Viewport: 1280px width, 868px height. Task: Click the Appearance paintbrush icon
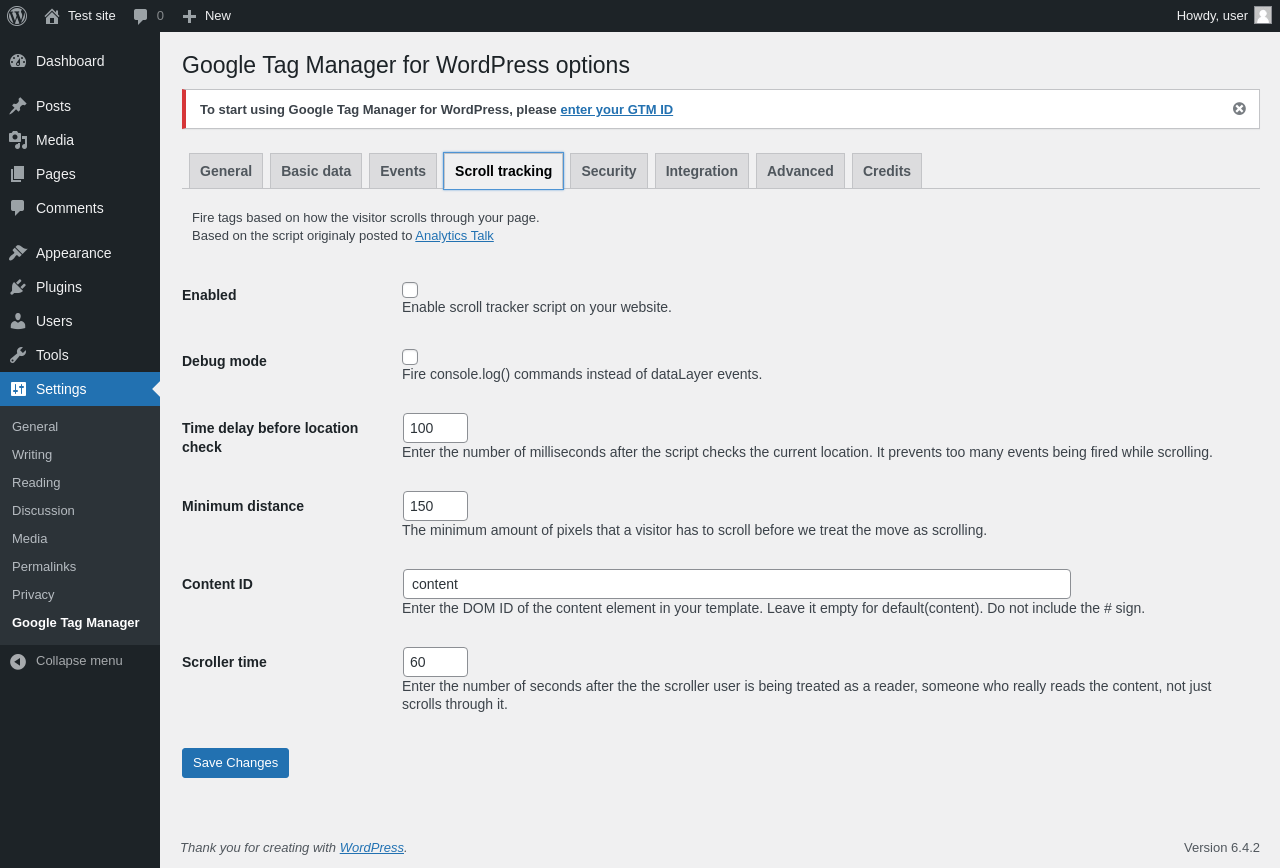pyautogui.click(x=18, y=253)
